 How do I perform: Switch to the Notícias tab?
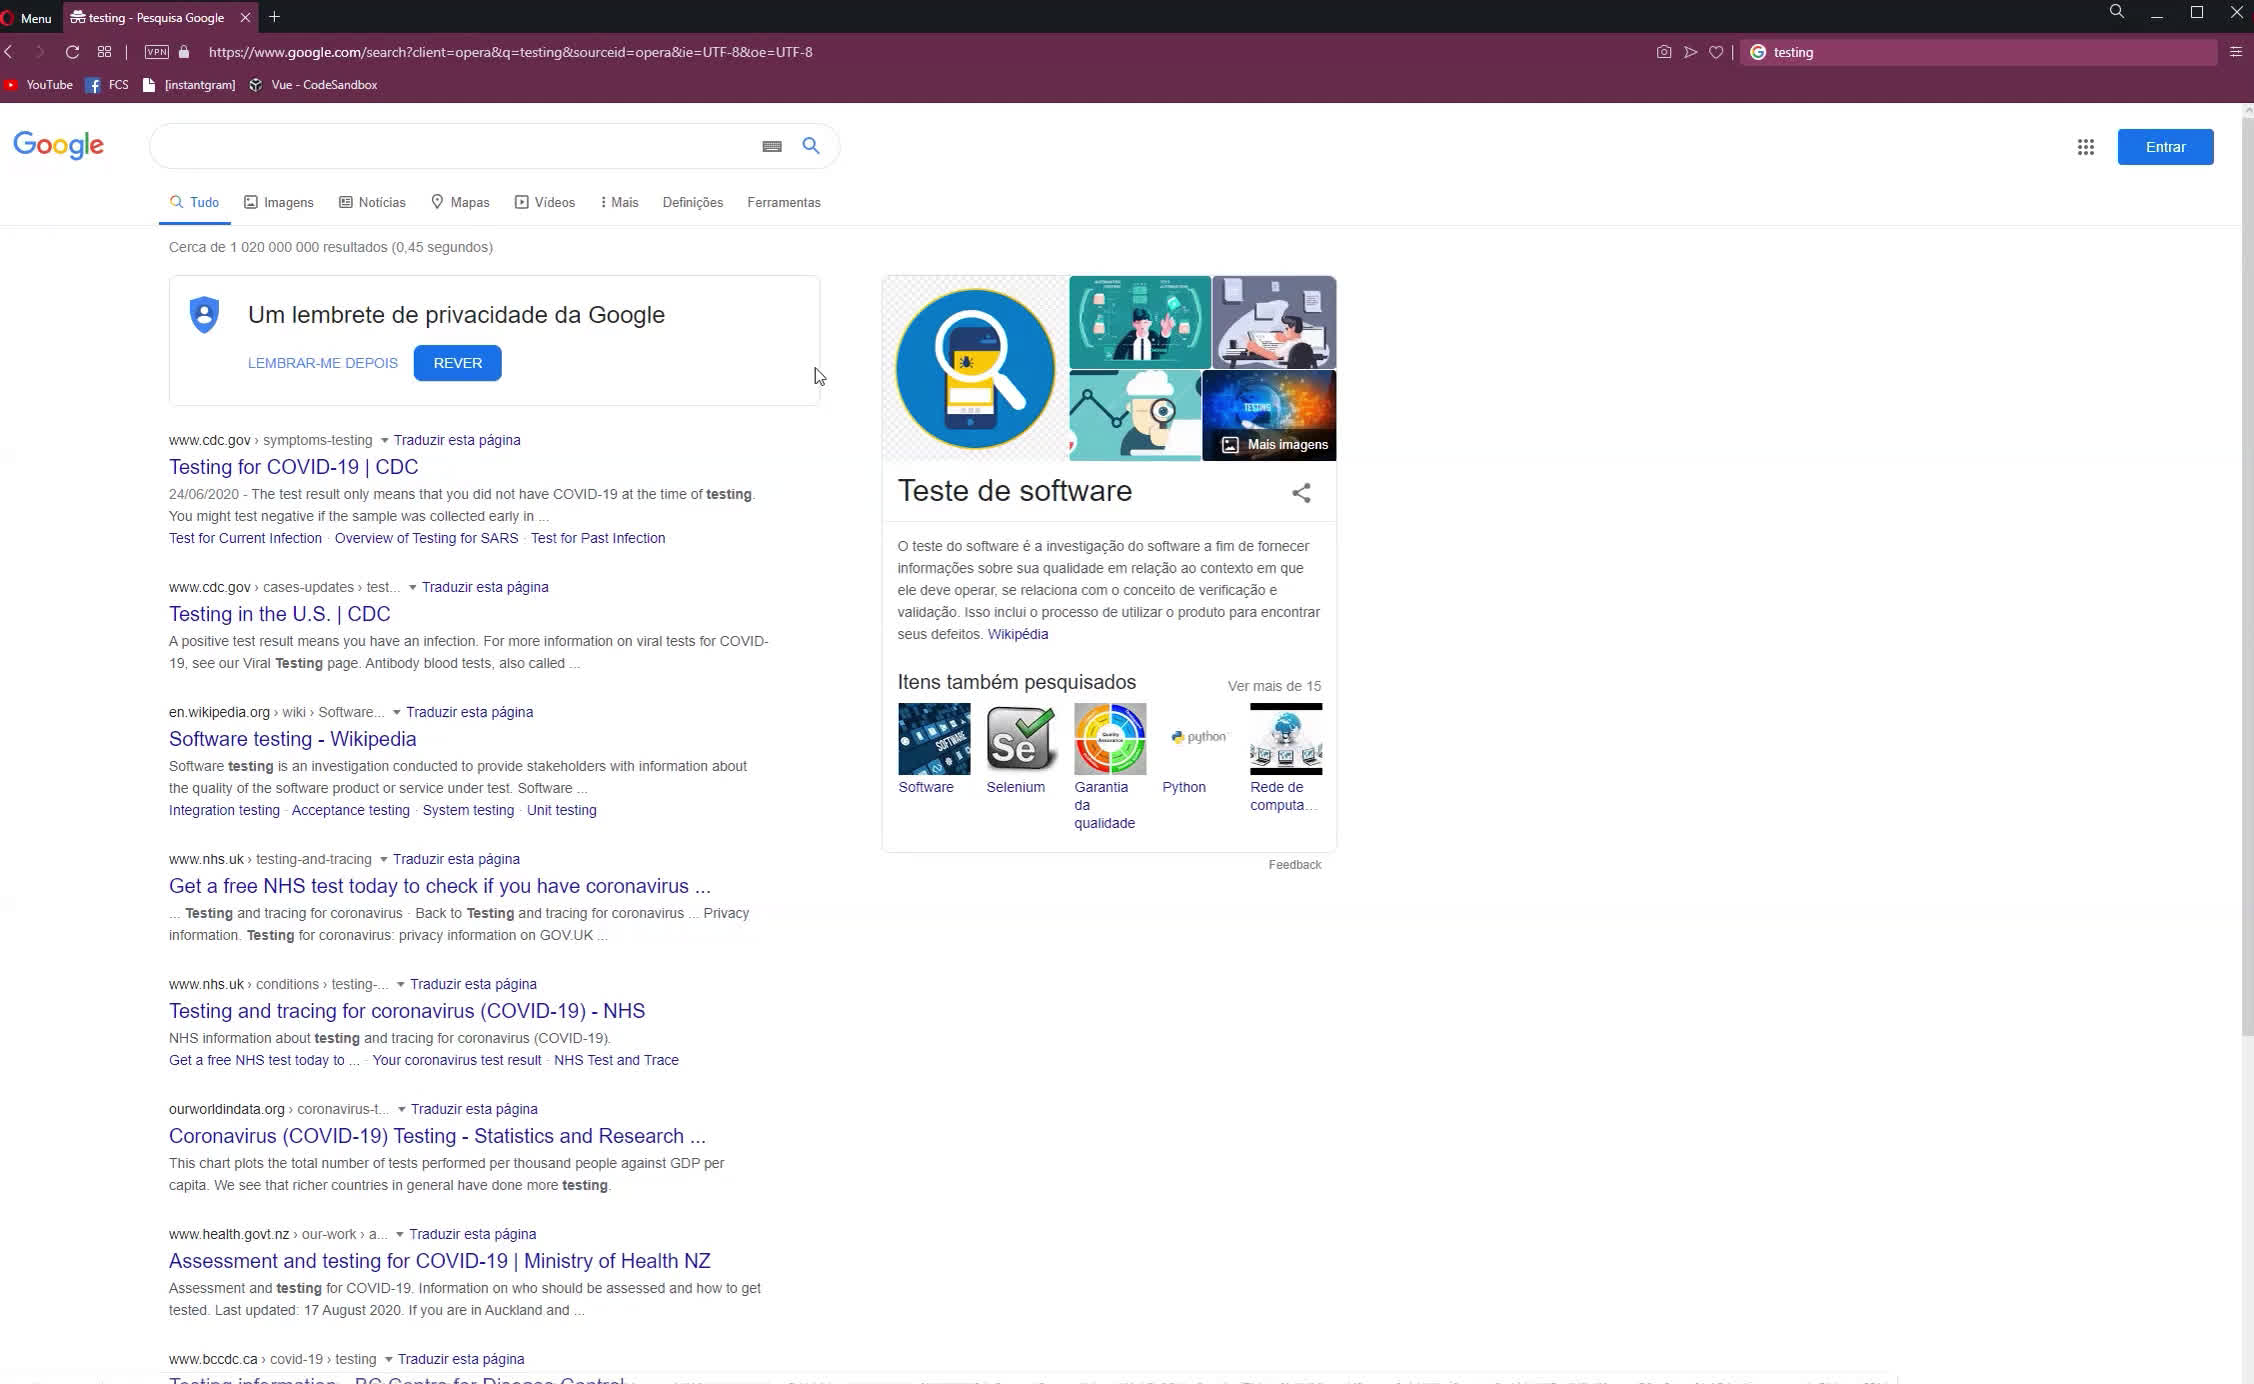[x=372, y=202]
